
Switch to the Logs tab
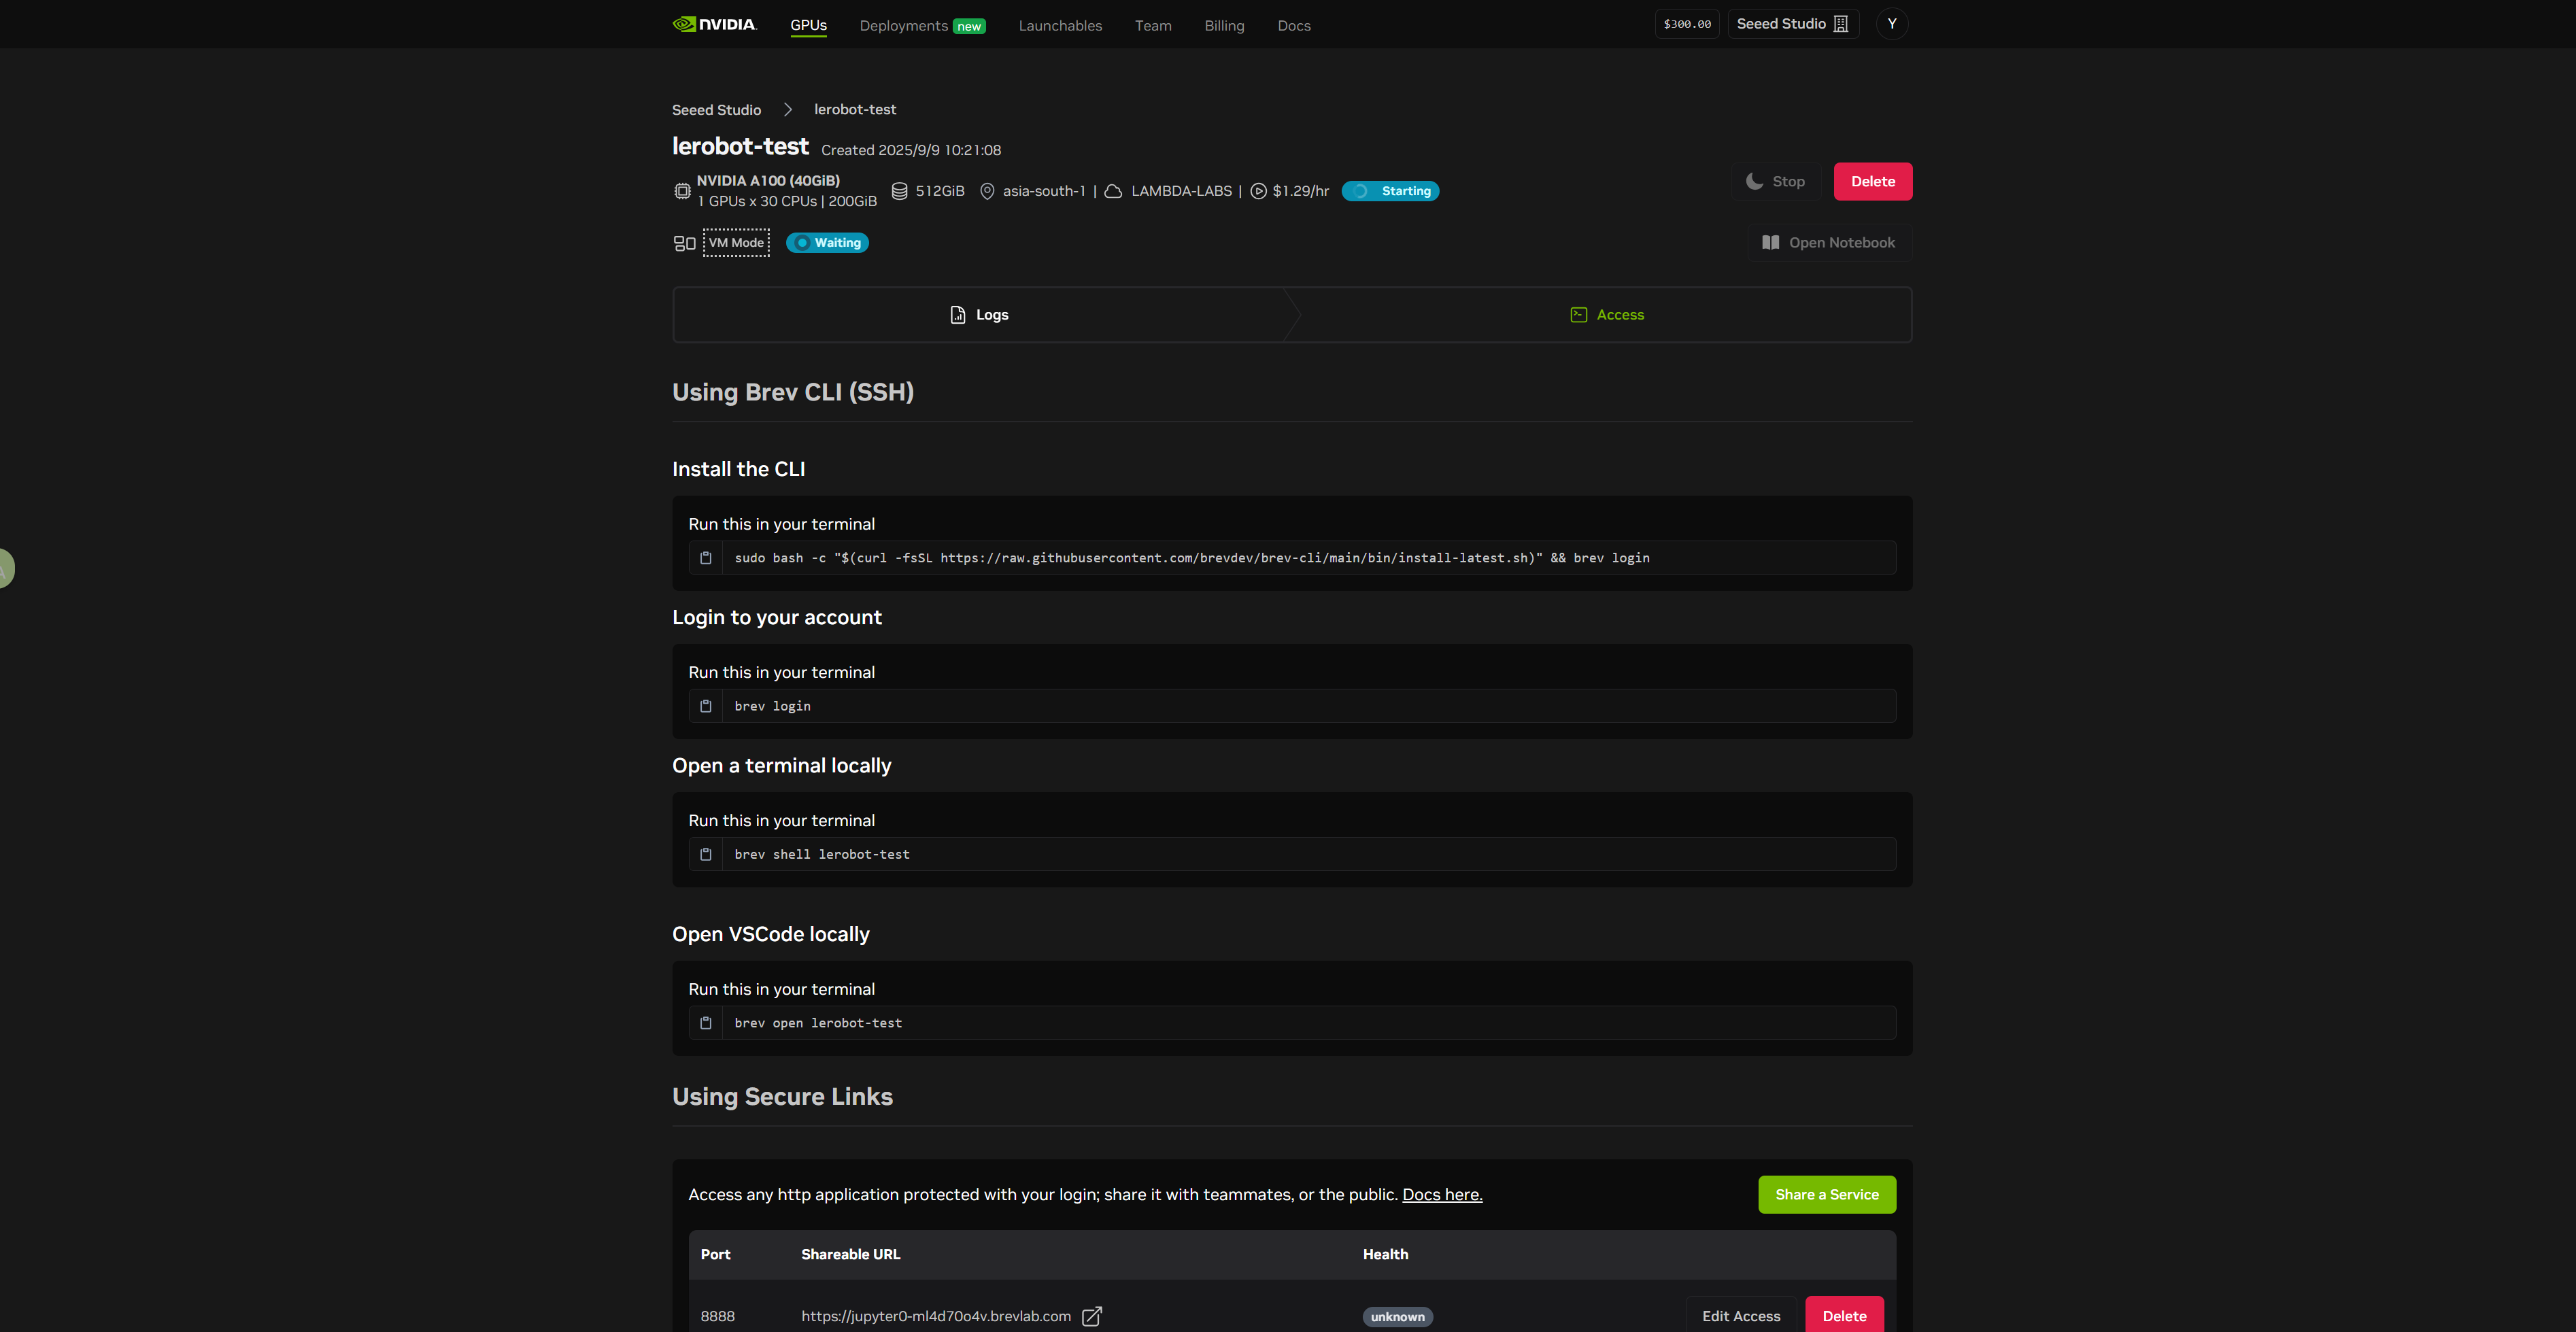tap(979, 315)
